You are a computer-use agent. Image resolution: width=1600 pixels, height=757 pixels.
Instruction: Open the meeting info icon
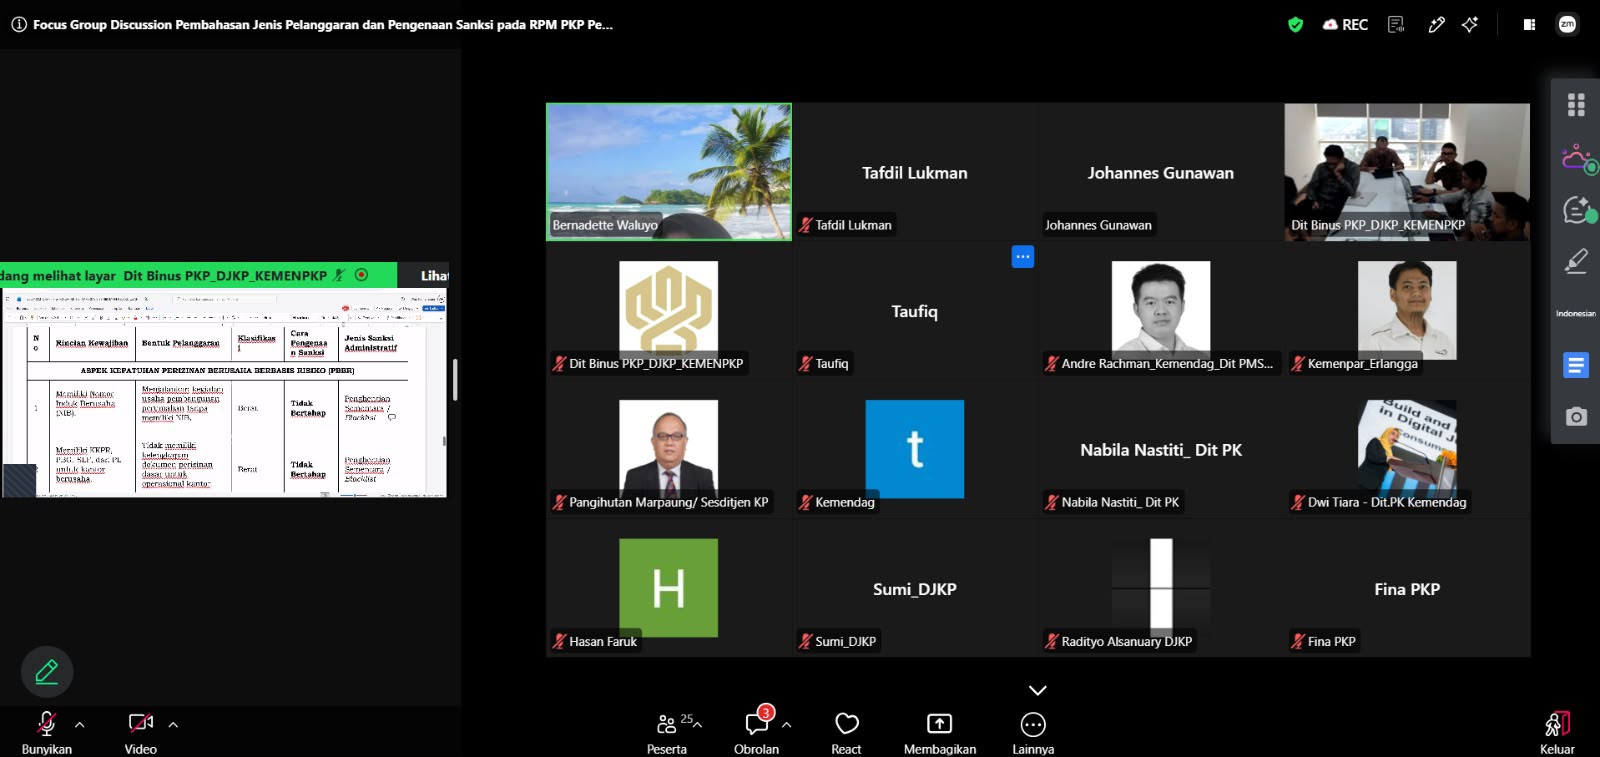pos(18,25)
